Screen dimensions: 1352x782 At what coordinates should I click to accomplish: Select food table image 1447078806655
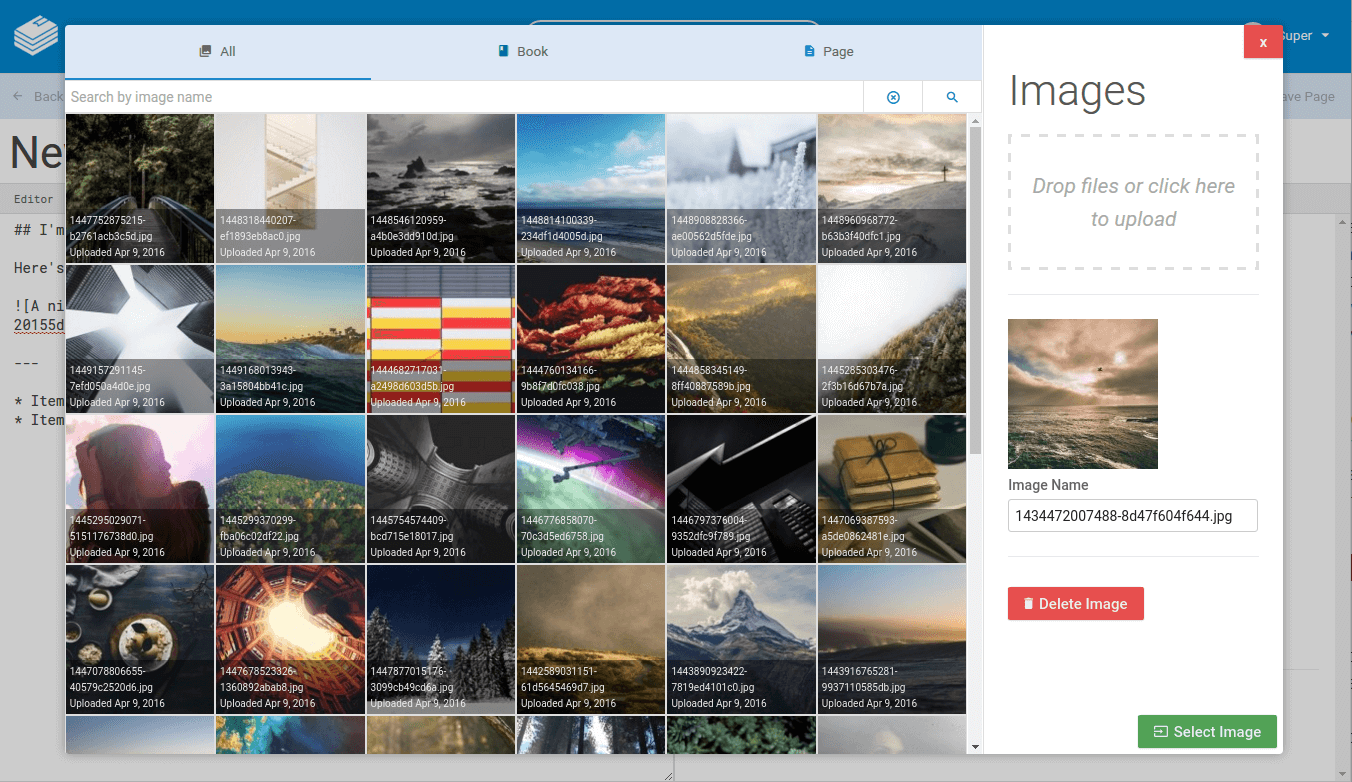(x=140, y=639)
